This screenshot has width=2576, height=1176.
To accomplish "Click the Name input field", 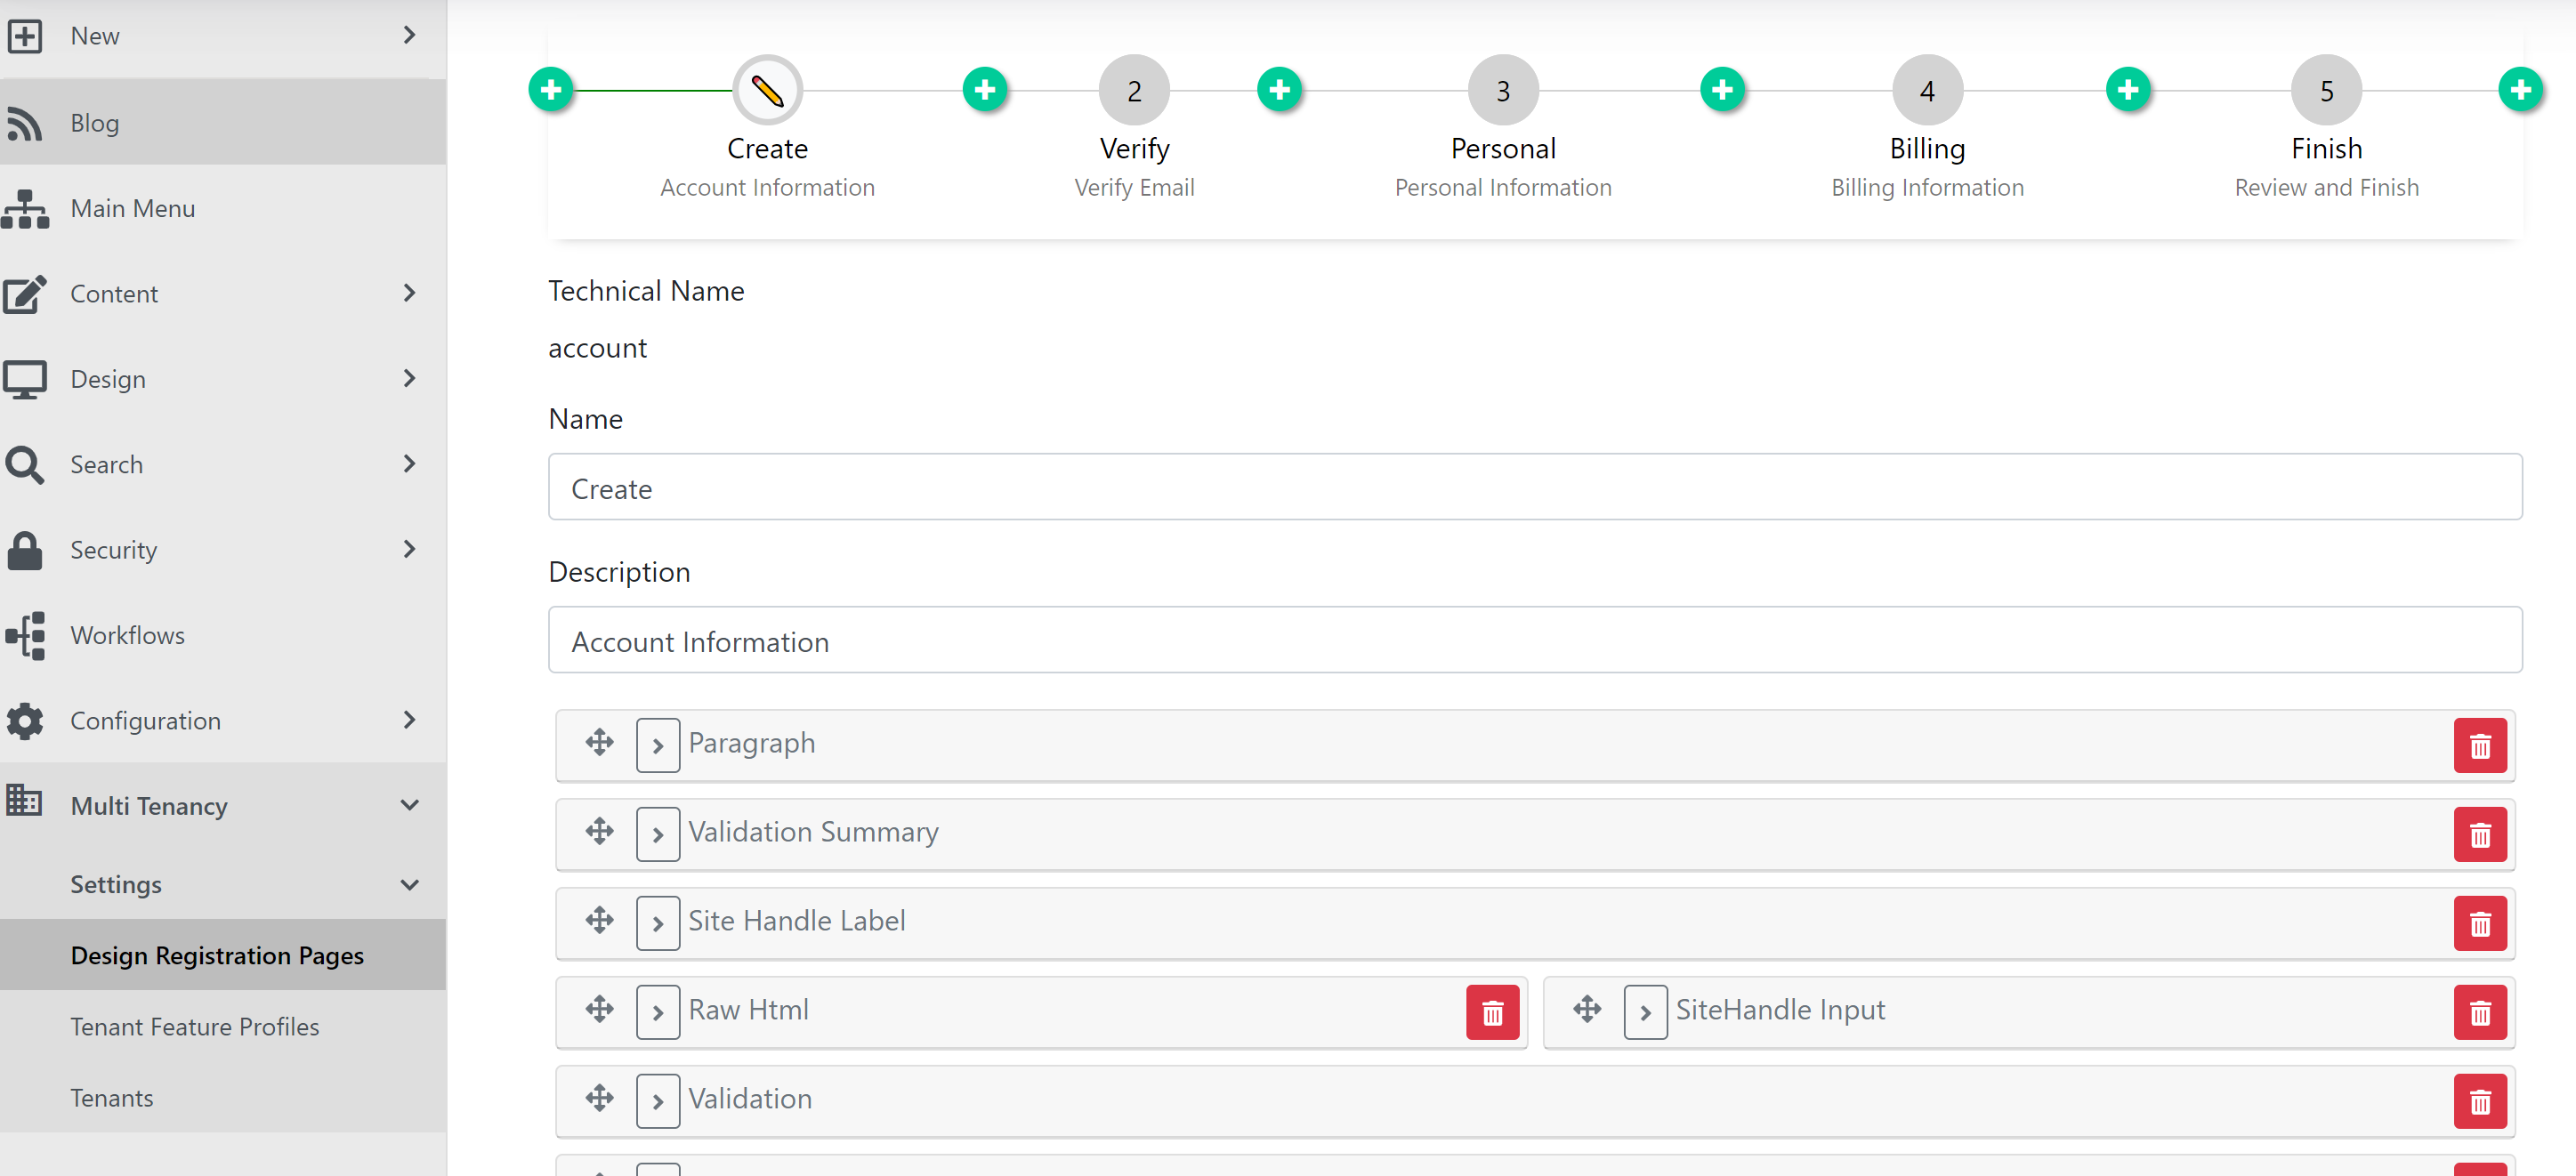I will pyautogui.click(x=1534, y=487).
